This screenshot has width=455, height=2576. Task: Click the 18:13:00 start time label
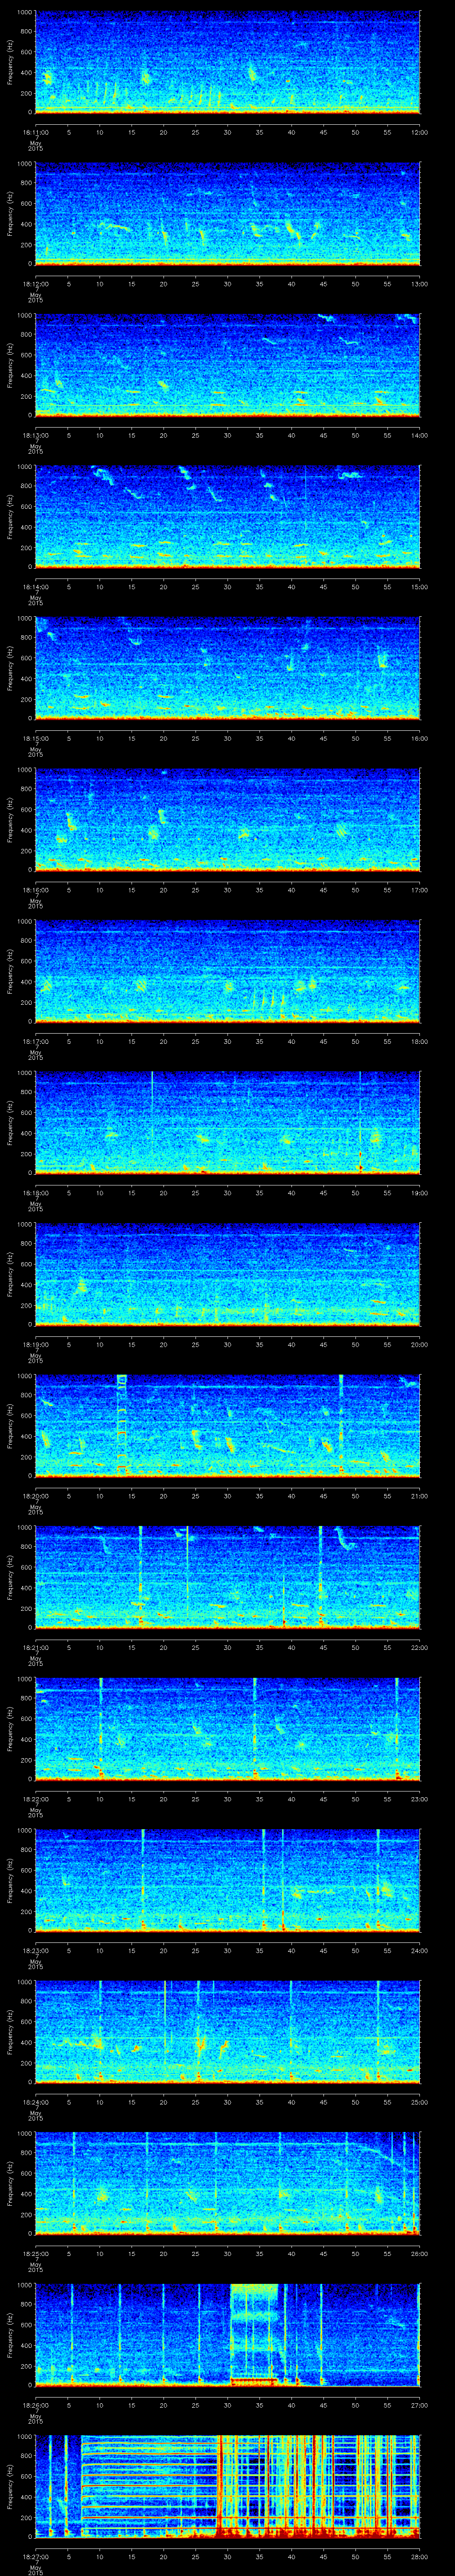pos(35,435)
